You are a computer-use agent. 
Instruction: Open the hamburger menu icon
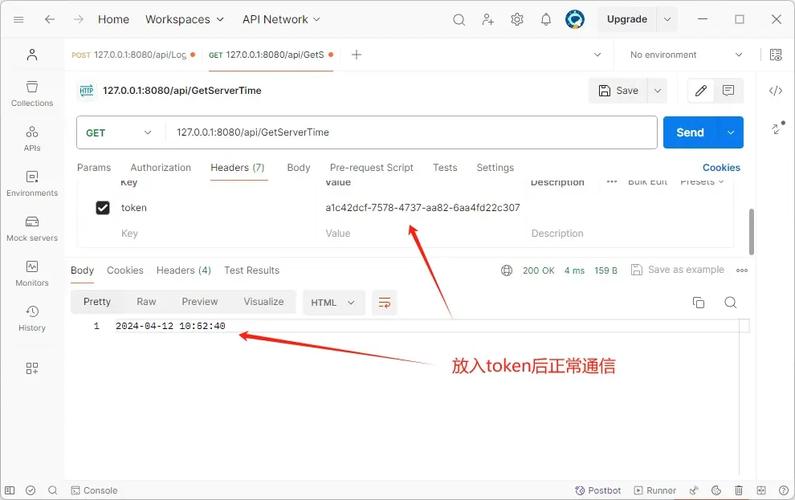point(19,20)
